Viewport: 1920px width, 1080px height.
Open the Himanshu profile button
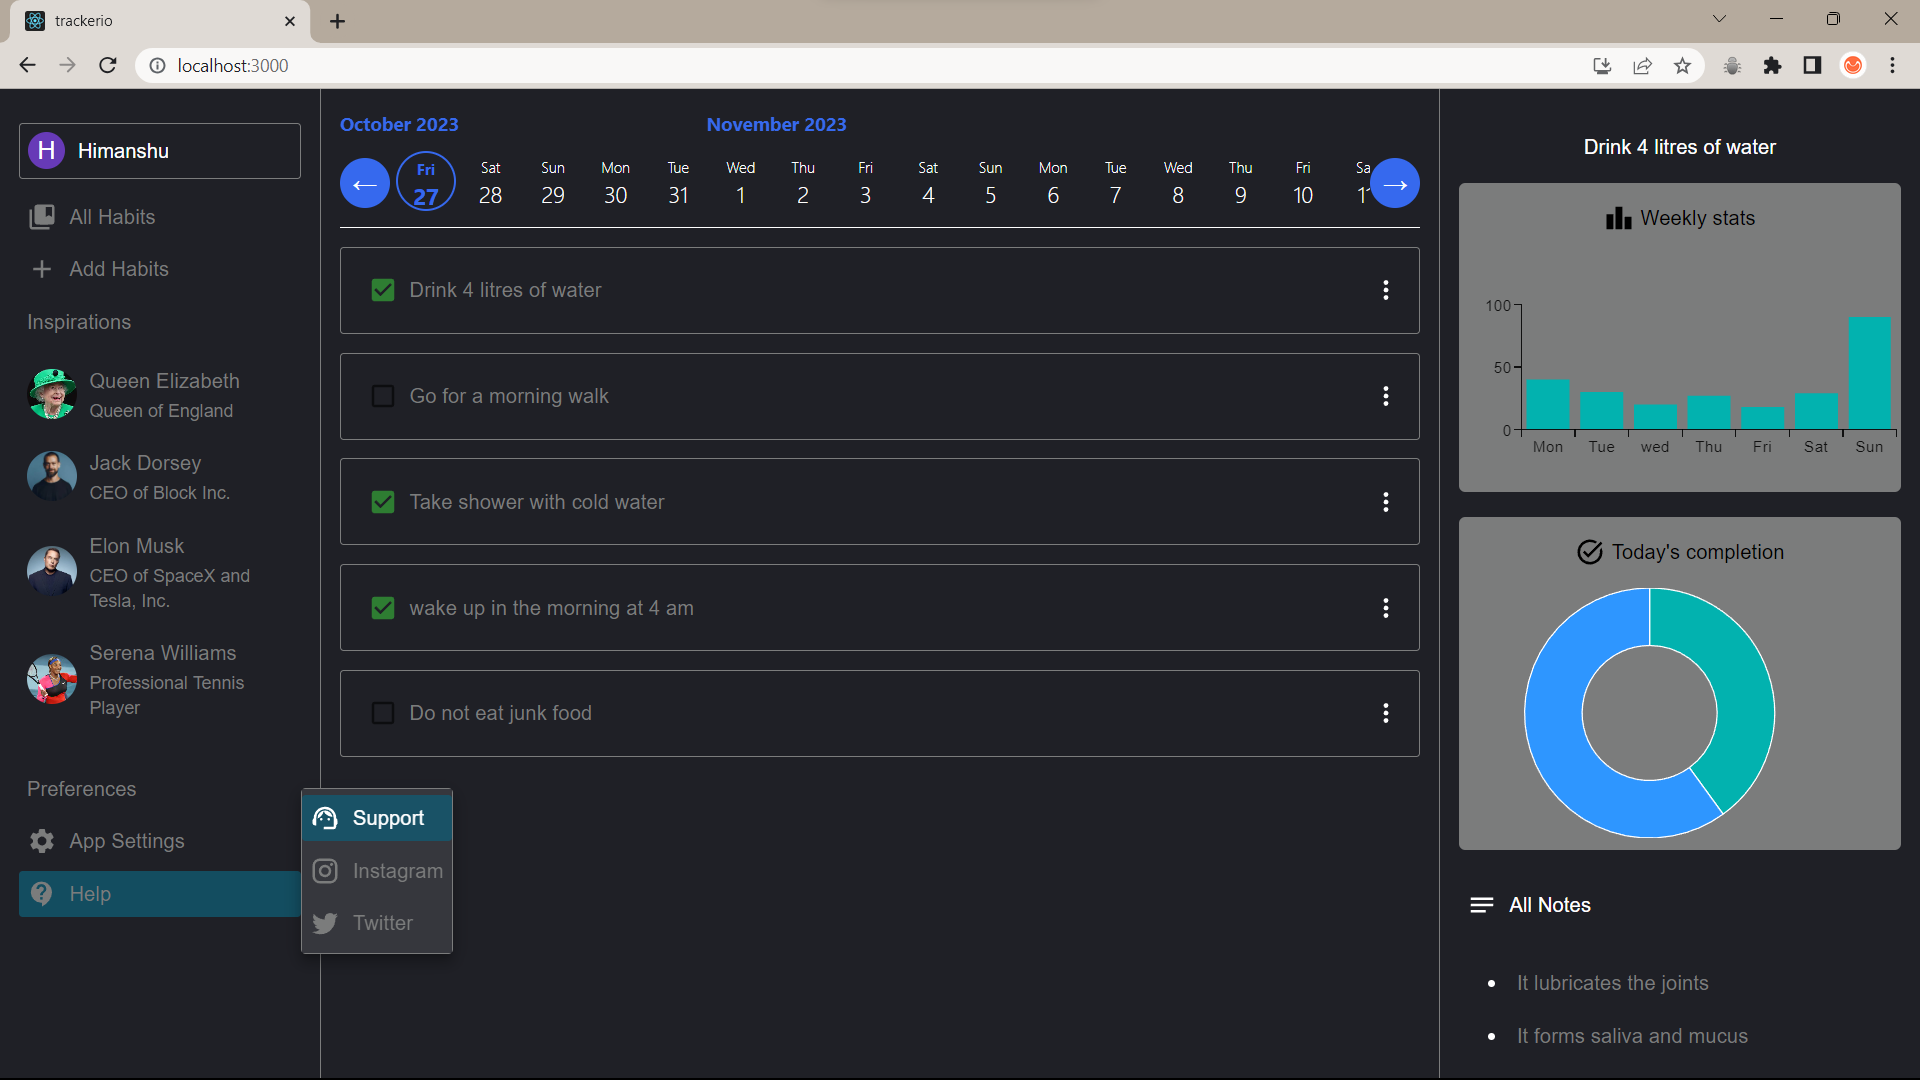[160, 151]
